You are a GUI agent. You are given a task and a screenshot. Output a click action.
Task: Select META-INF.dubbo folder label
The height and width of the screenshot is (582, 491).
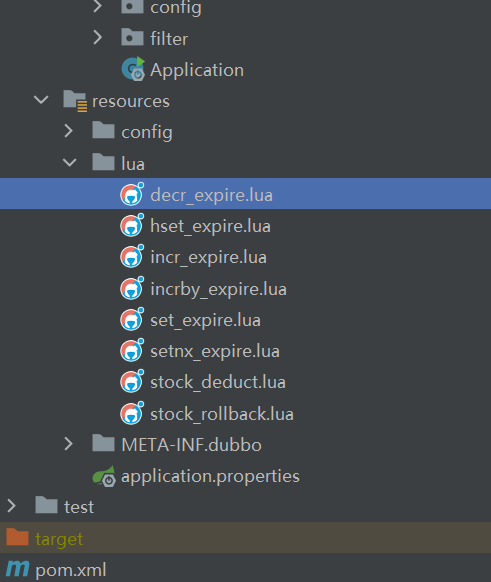click(x=192, y=445)
